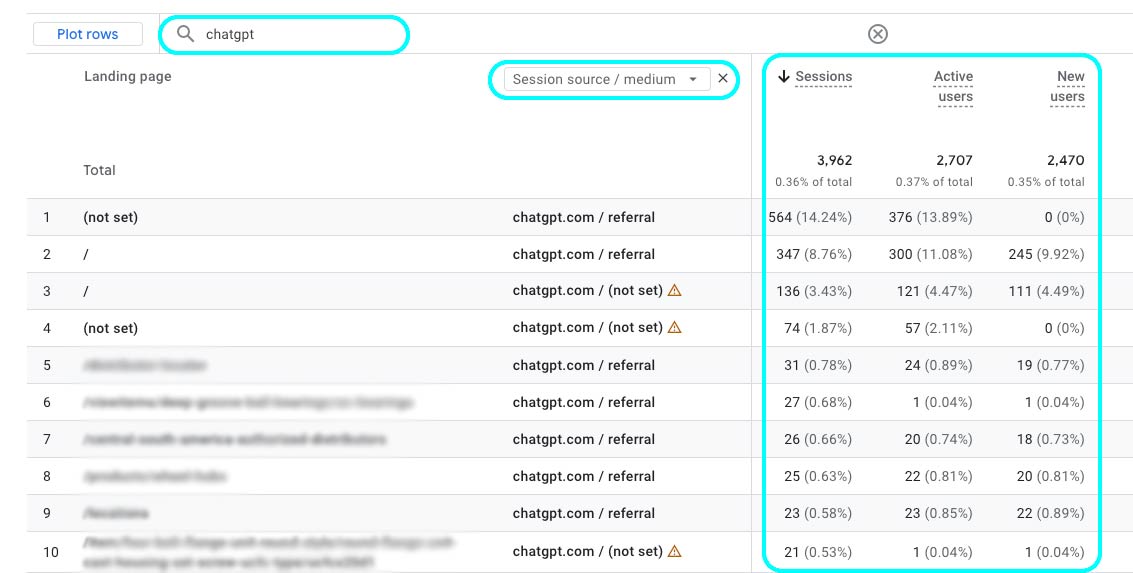Select the (not set) landing page in row 1
1133x573 pixels.
coord(110,217)
